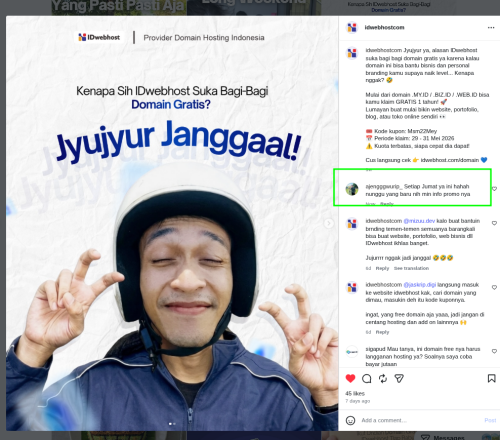The image size is (500, 440).
Task: Open idwebhostcom username in post header
Action: (384, 27)
